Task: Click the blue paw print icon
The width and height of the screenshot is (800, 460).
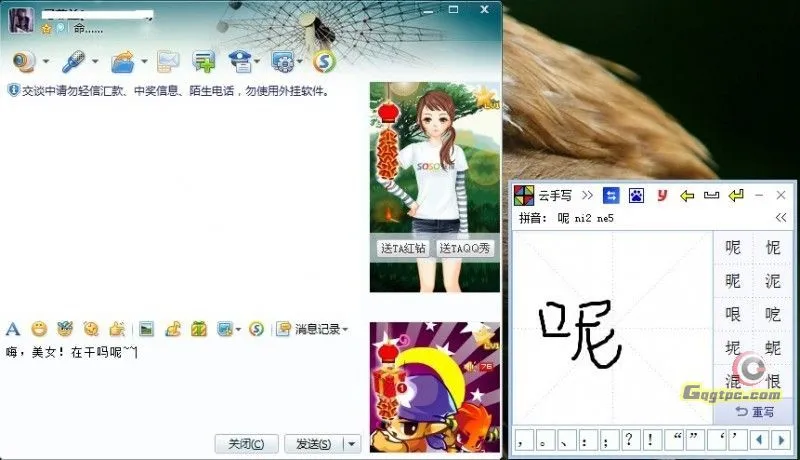Action: (x=636, y=195)
